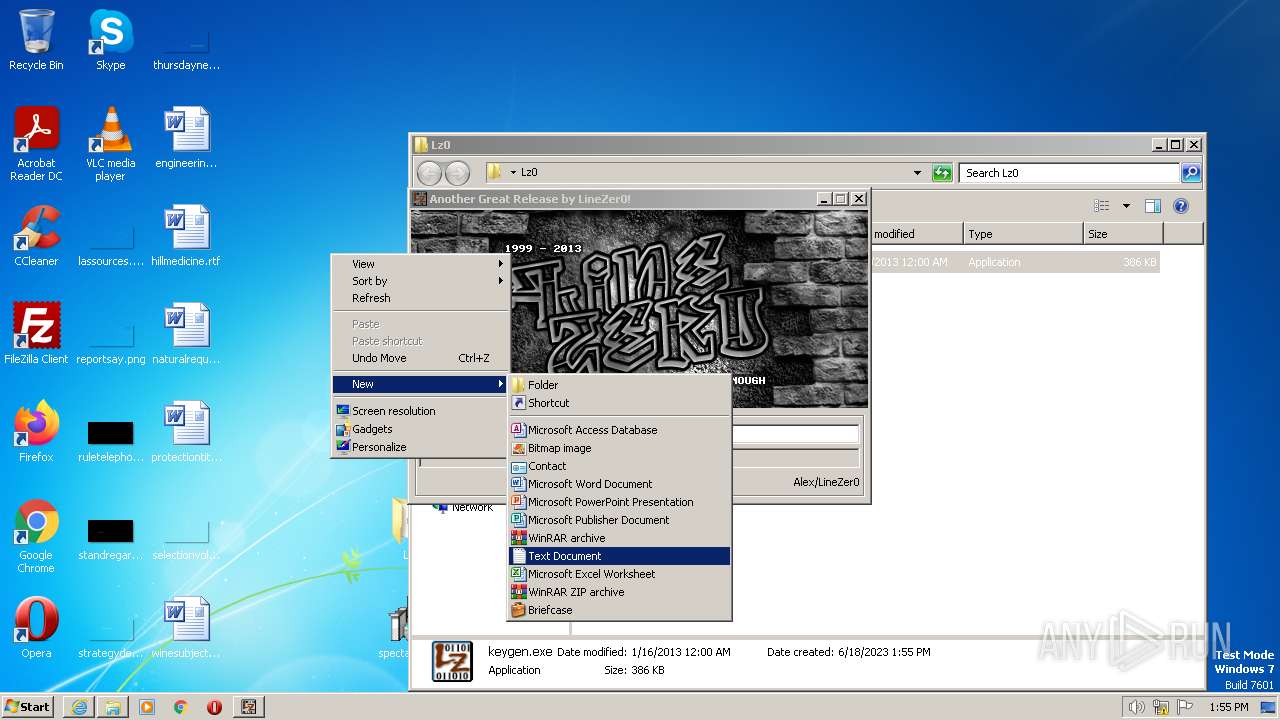Switch to keygen taskbar button
The image size is (1280, 720).
coord(248,706)
